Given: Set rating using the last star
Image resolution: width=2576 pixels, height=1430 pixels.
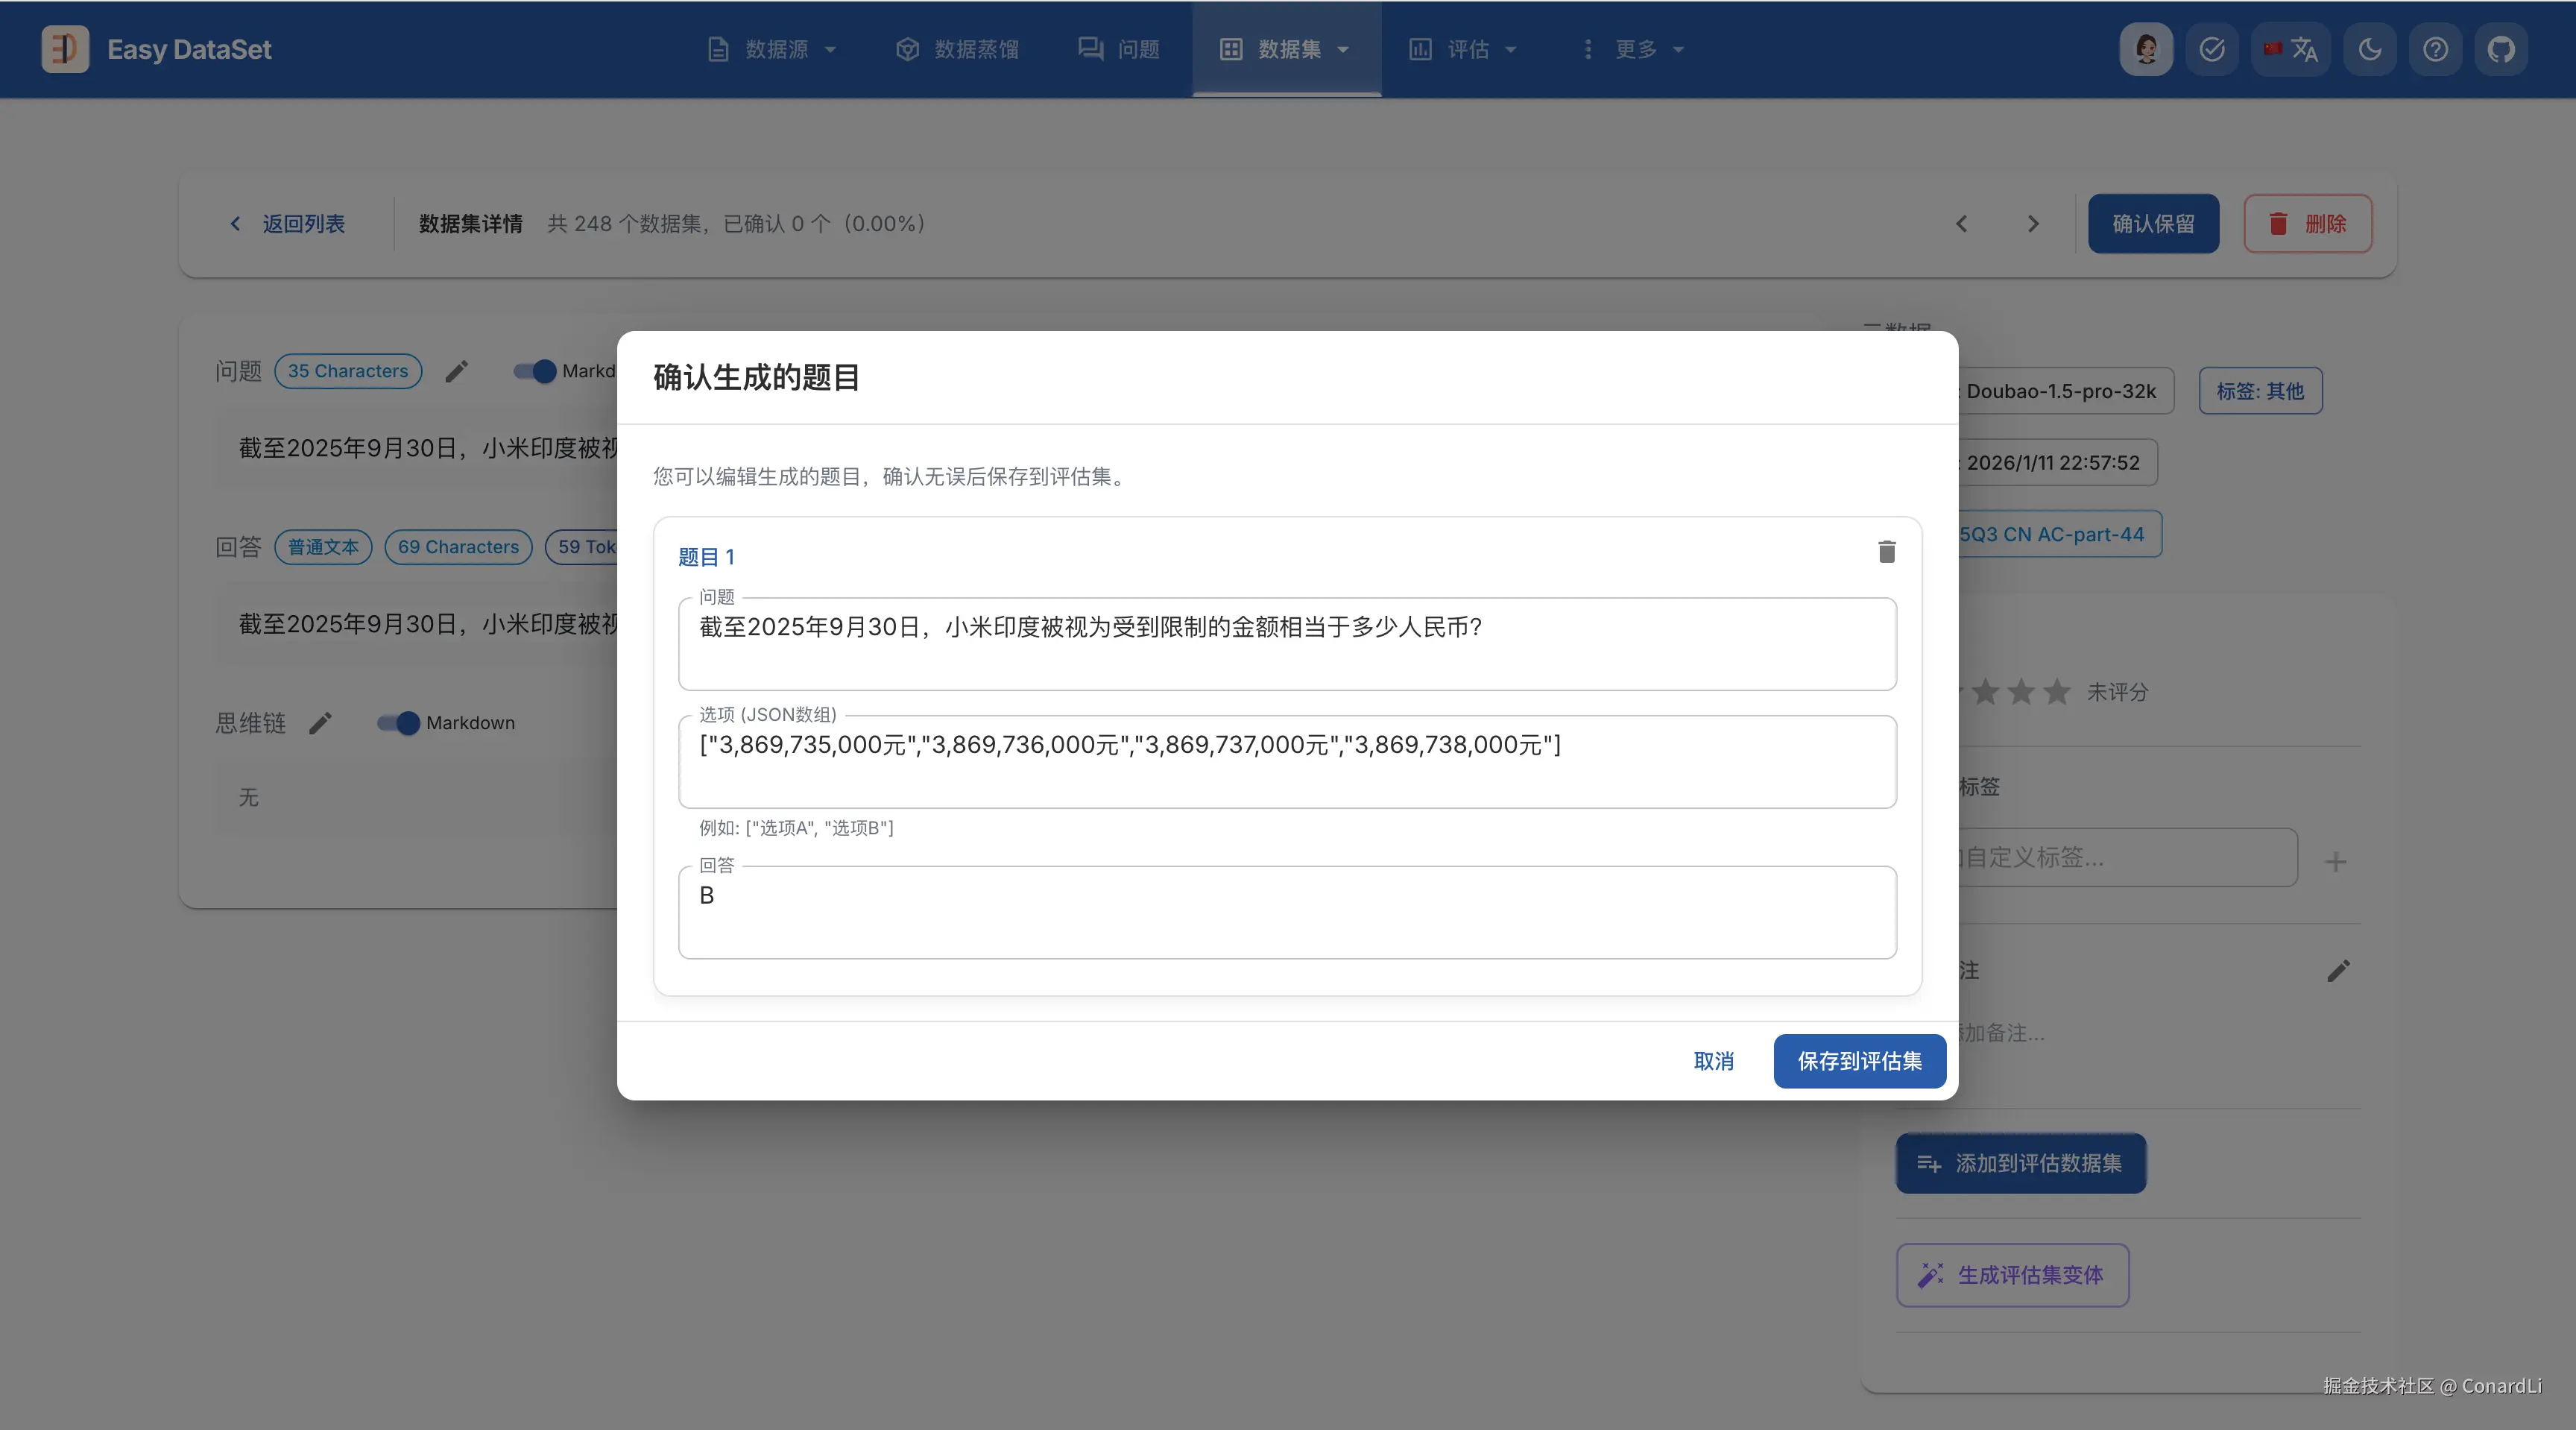Looking at the screenshot, I should pos(2057,692).
